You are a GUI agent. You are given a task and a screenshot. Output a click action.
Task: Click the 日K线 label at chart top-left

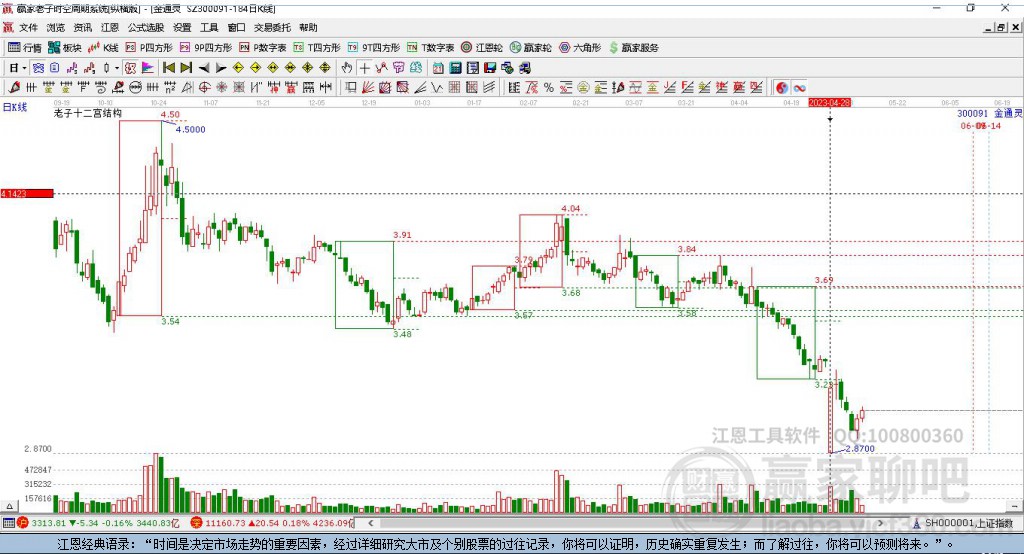15,107
